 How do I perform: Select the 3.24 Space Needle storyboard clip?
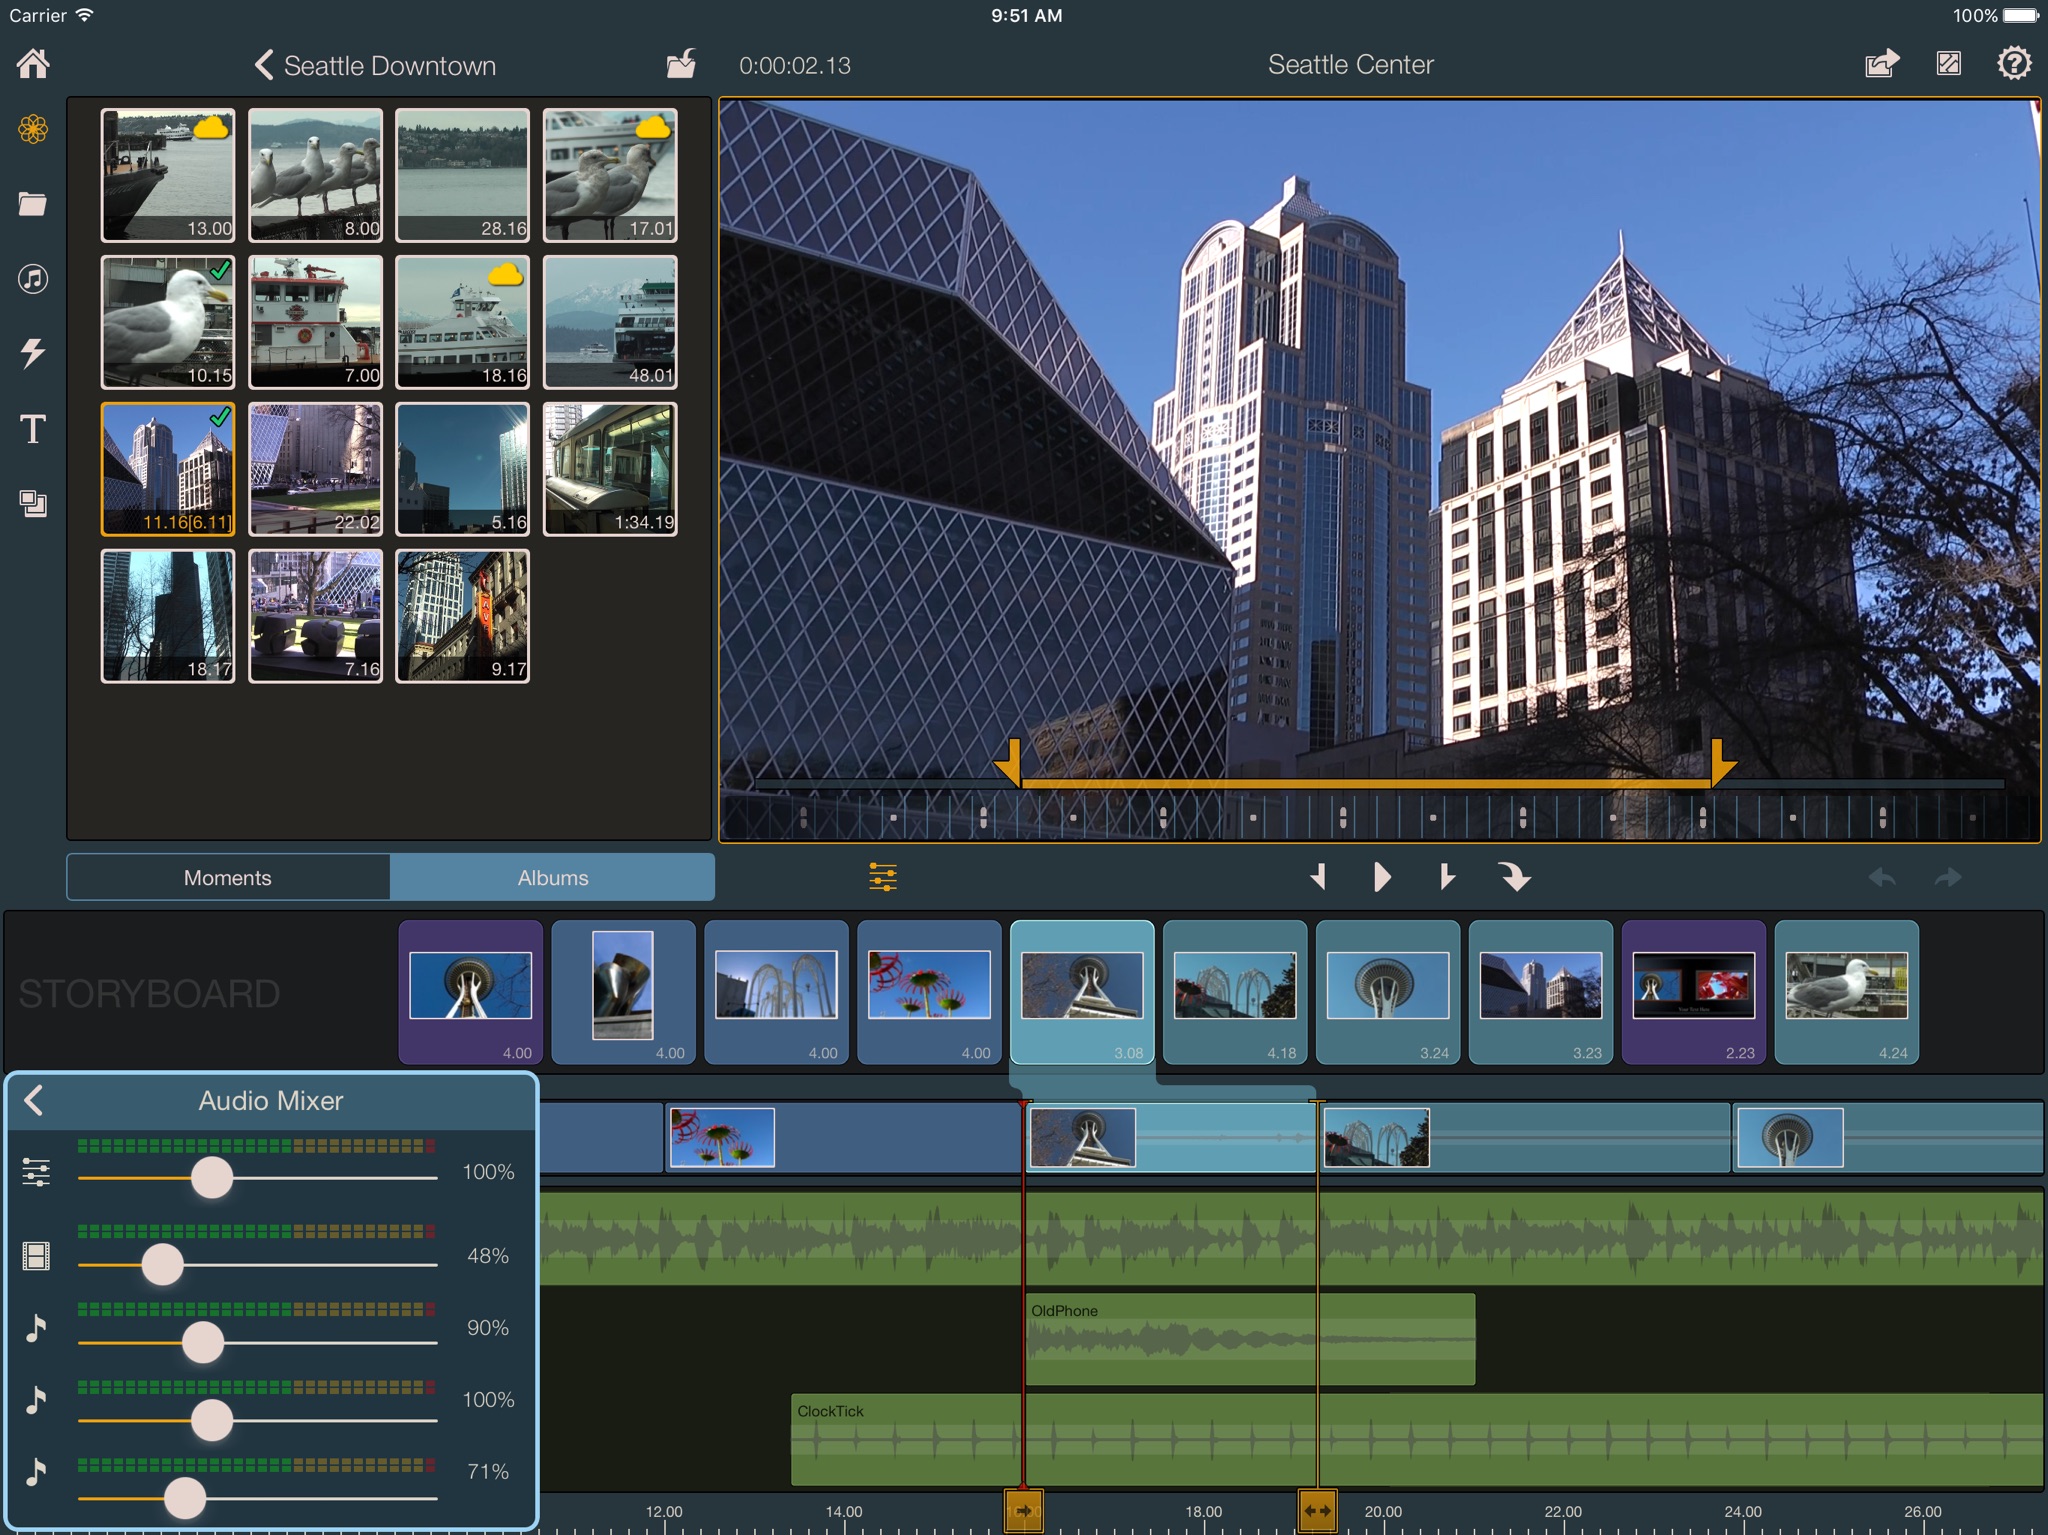click(1388, 992)
